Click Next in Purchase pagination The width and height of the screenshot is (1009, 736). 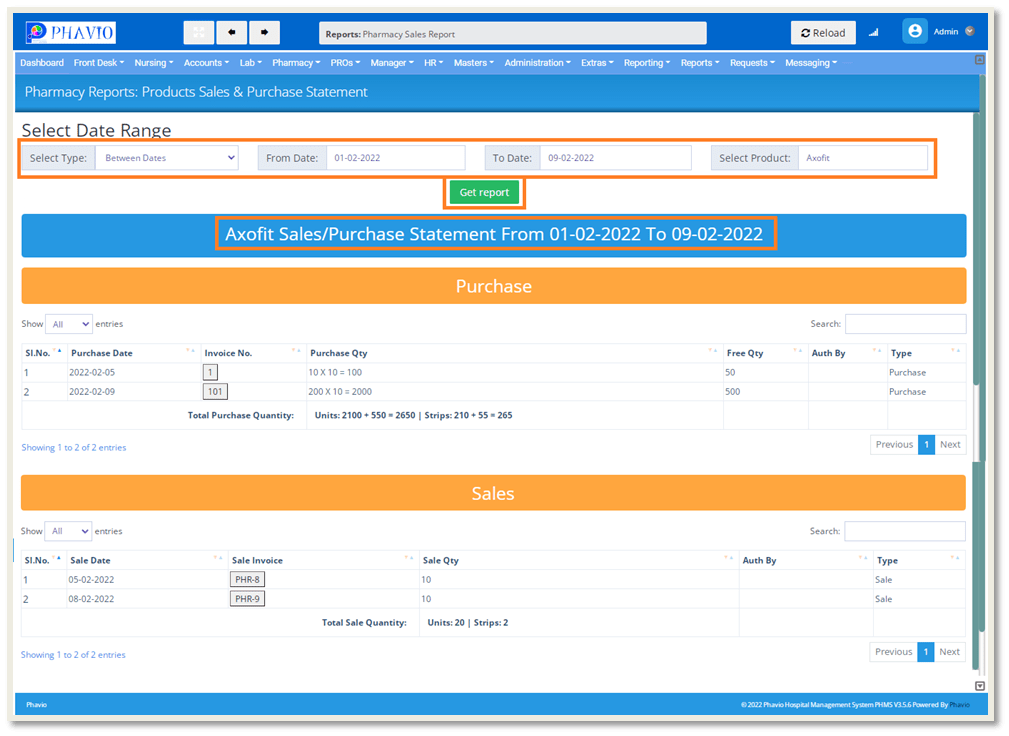point(950,445)
